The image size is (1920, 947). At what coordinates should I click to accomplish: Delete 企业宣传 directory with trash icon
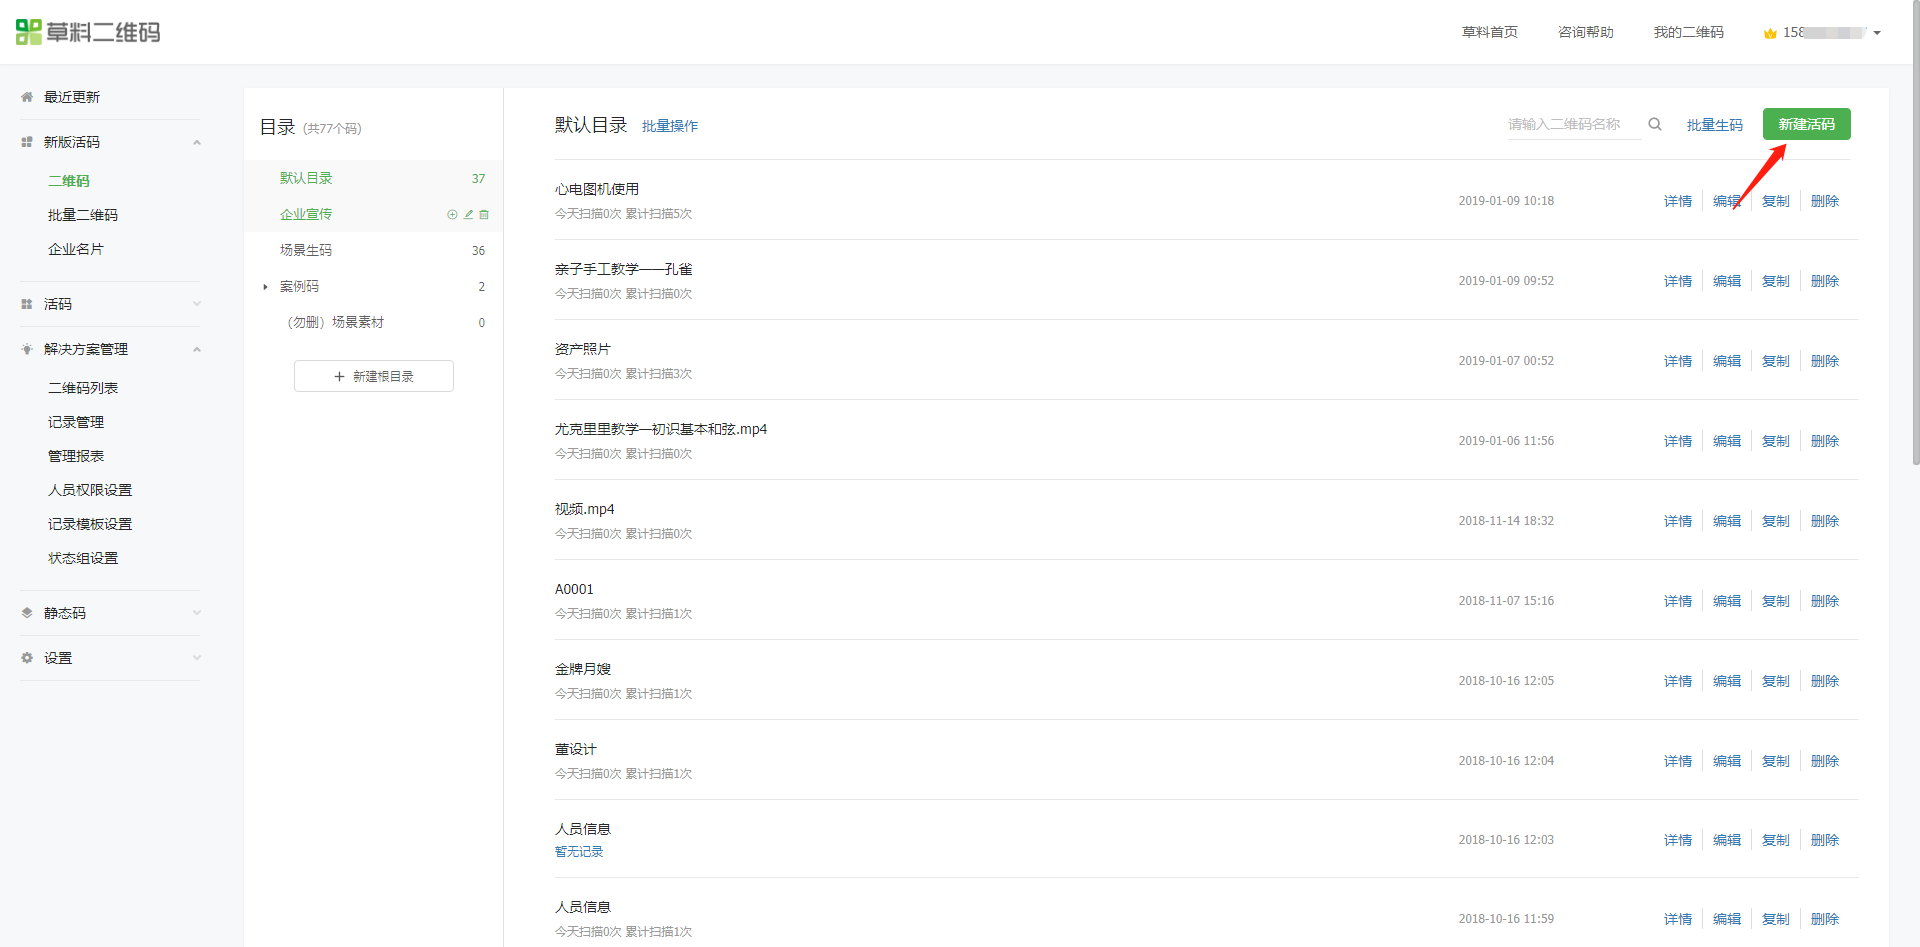(484, 214)
